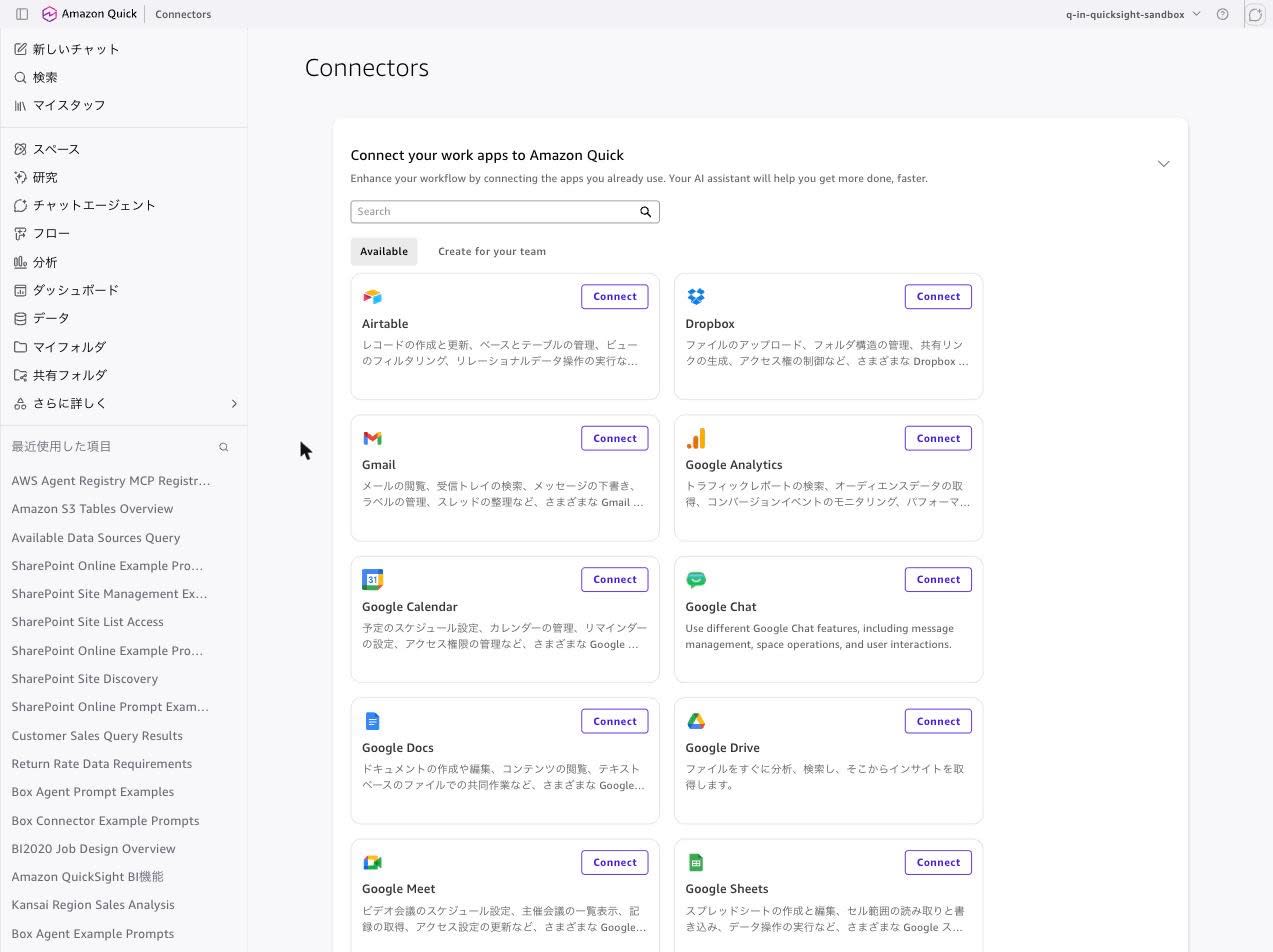Toggle the sidebar panel icon

22,14
